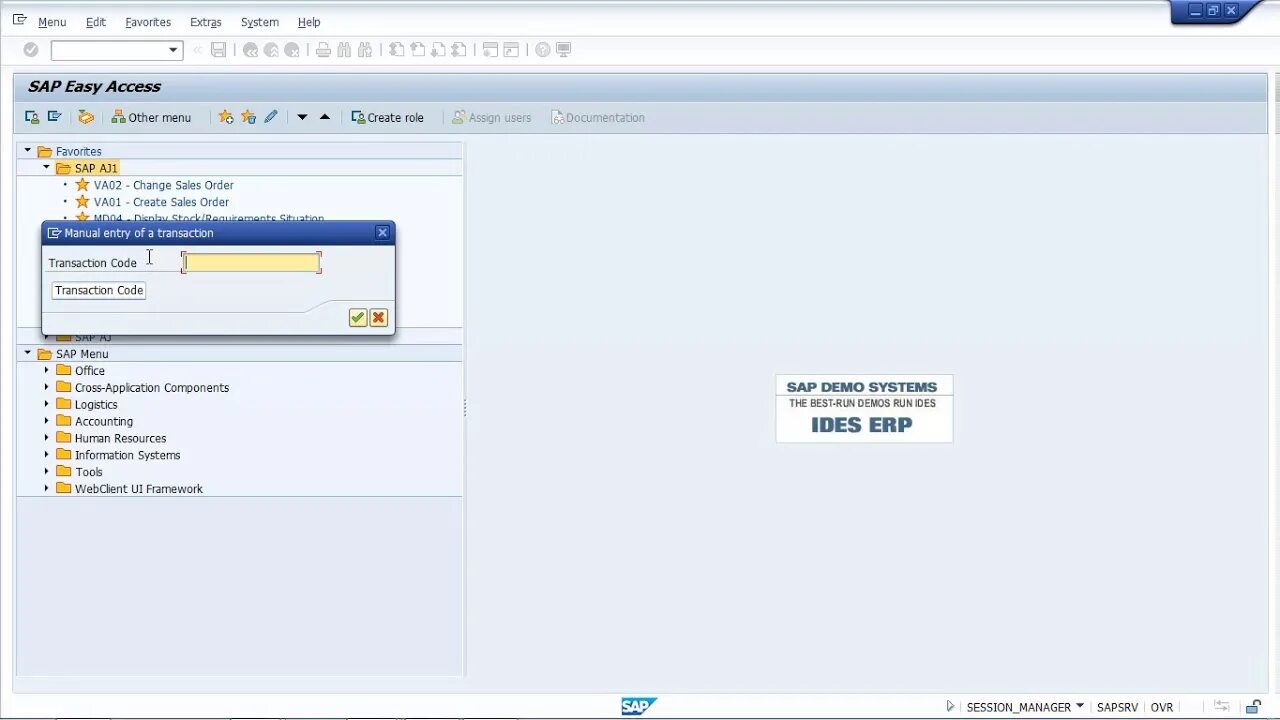Click the Create New Session icon

490,50
